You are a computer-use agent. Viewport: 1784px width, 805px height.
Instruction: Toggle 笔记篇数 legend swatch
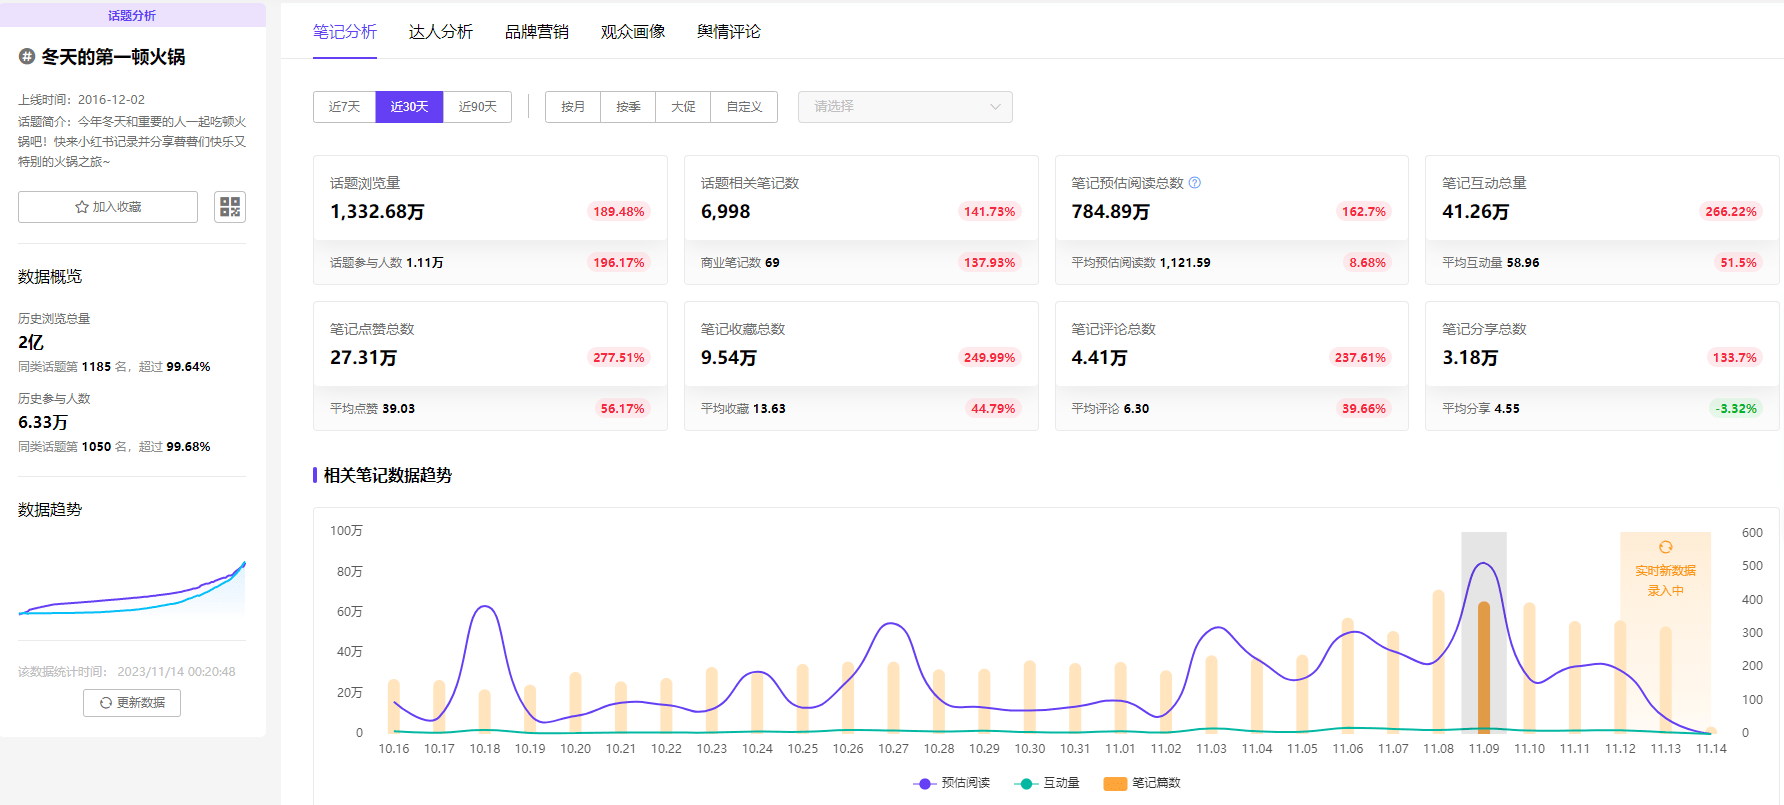tap(1115, 783)
